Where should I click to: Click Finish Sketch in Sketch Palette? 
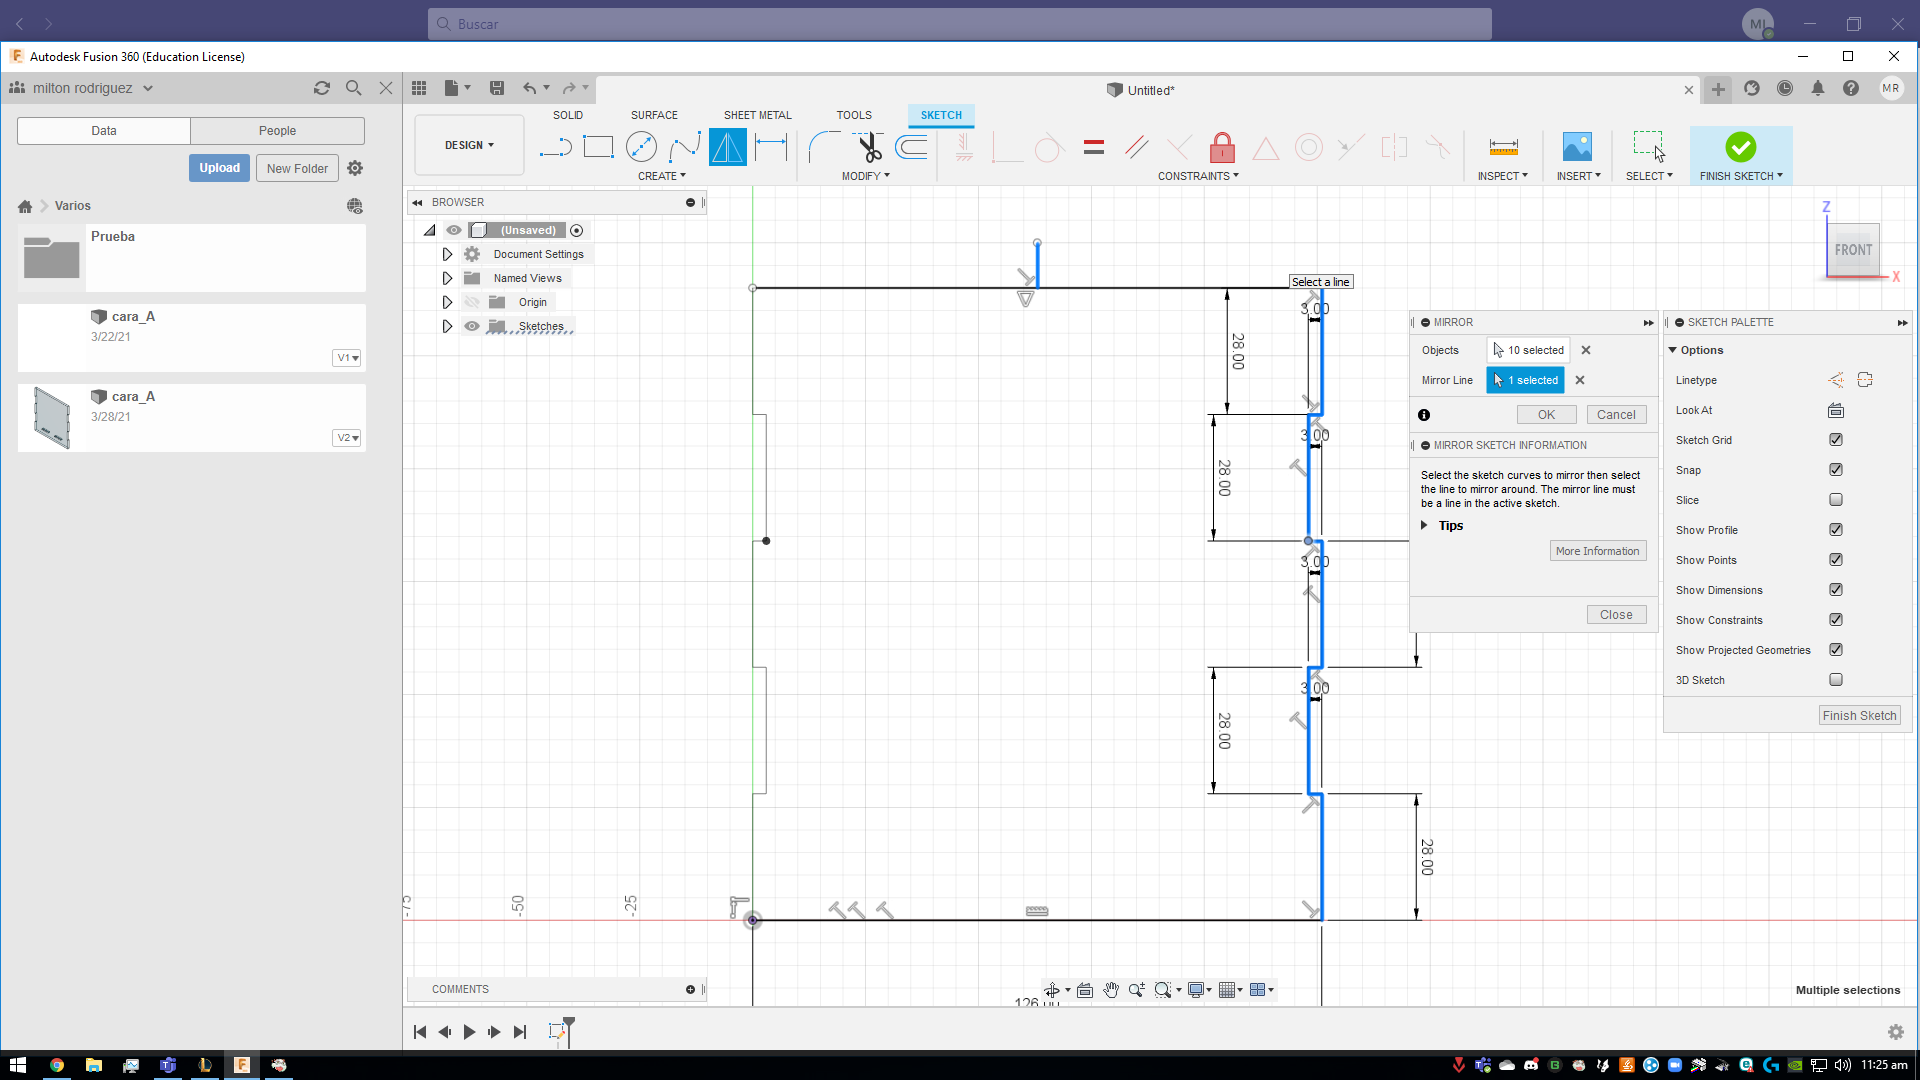[1859, 715]
